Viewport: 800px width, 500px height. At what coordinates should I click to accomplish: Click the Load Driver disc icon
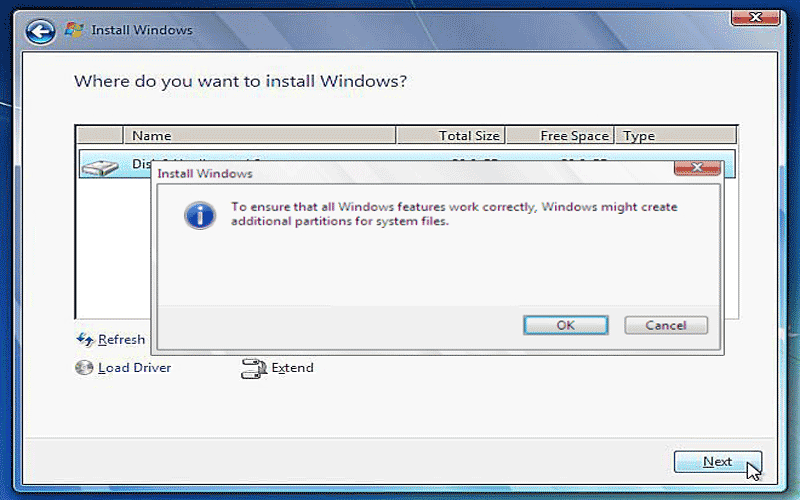[x=84, y=367]
